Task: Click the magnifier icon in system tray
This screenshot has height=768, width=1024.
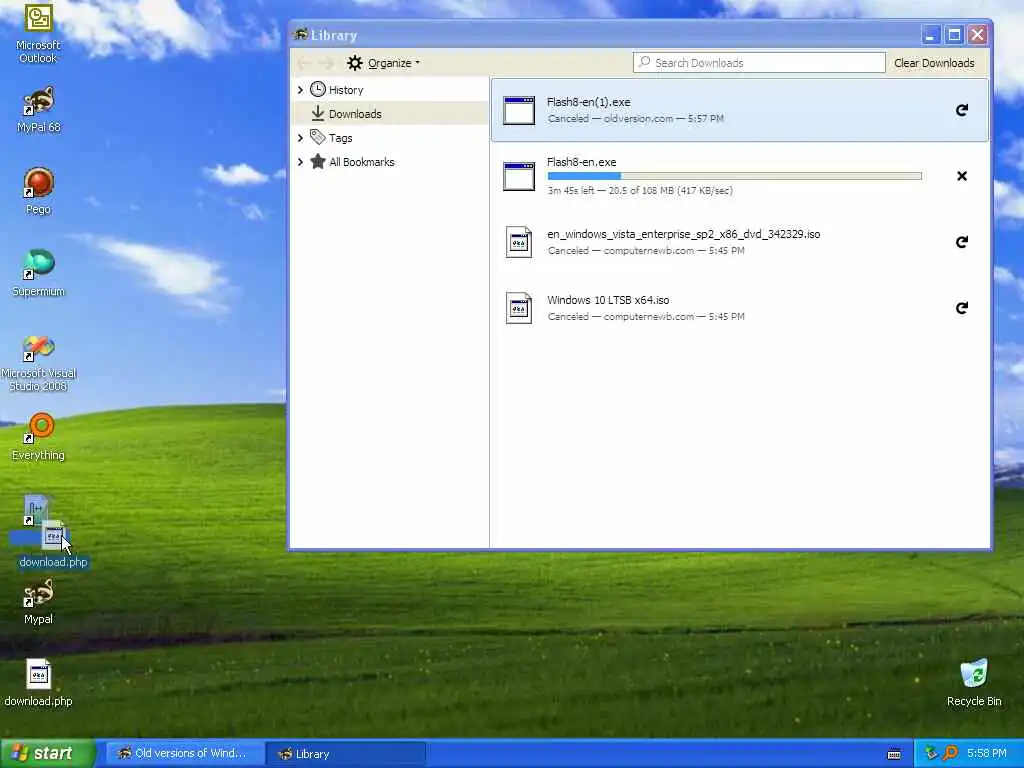Action: [x=950, y=753]
